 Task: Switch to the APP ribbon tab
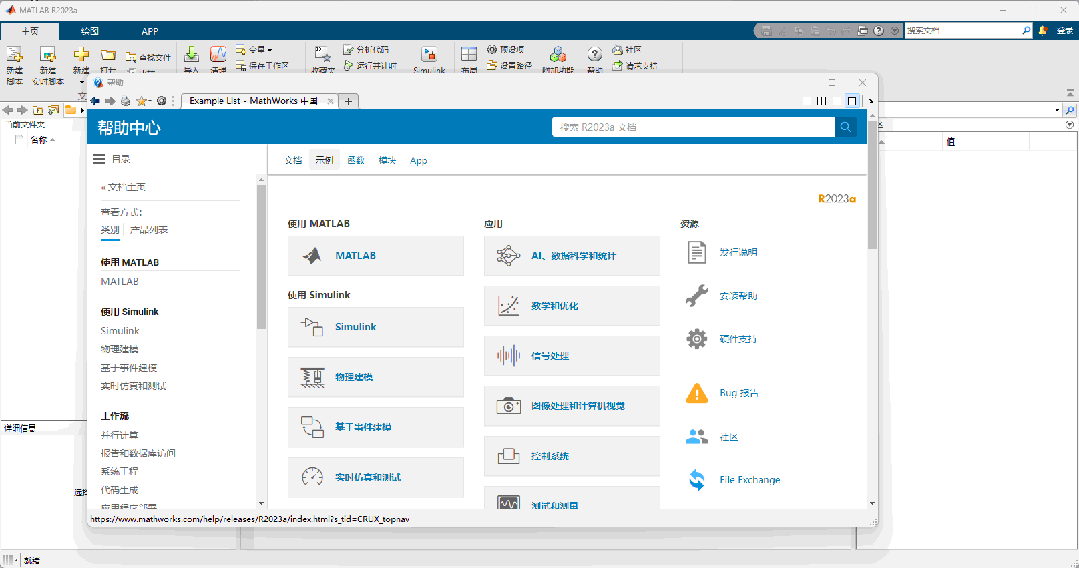(149, 31)
